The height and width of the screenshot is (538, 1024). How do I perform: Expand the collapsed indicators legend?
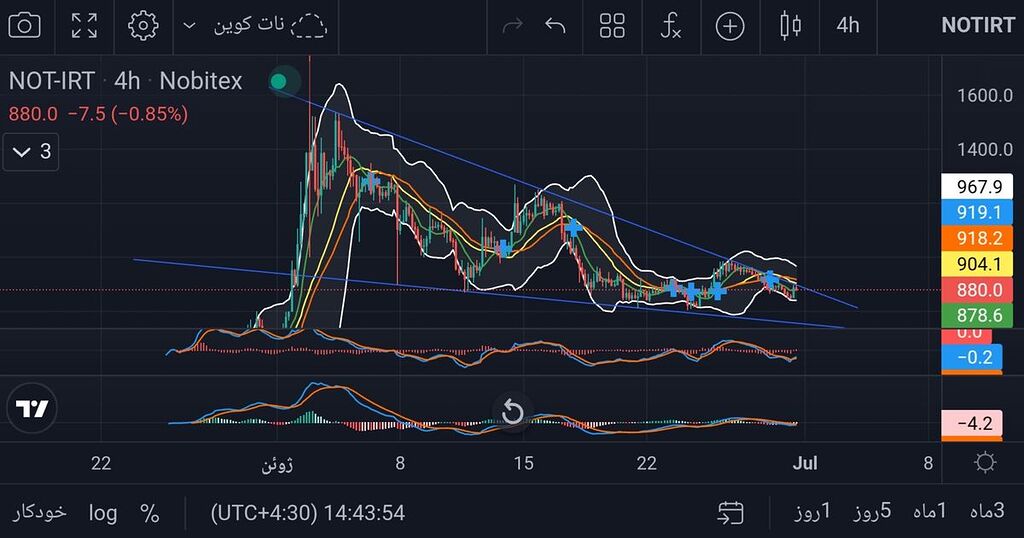[33, 152]
